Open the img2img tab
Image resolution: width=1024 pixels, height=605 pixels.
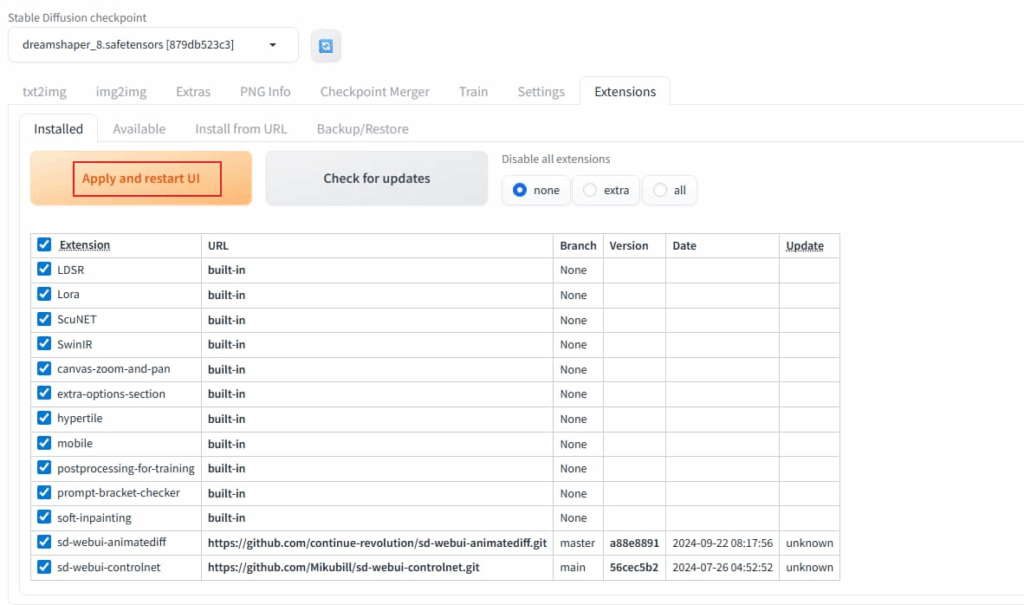[x=121, y=91]
